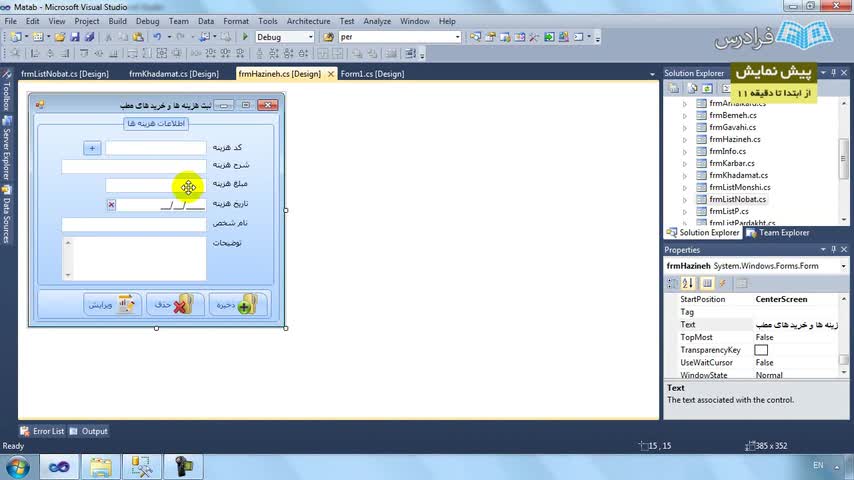Click the Undo arrow icon
The image size is (854, 480).
157,37
